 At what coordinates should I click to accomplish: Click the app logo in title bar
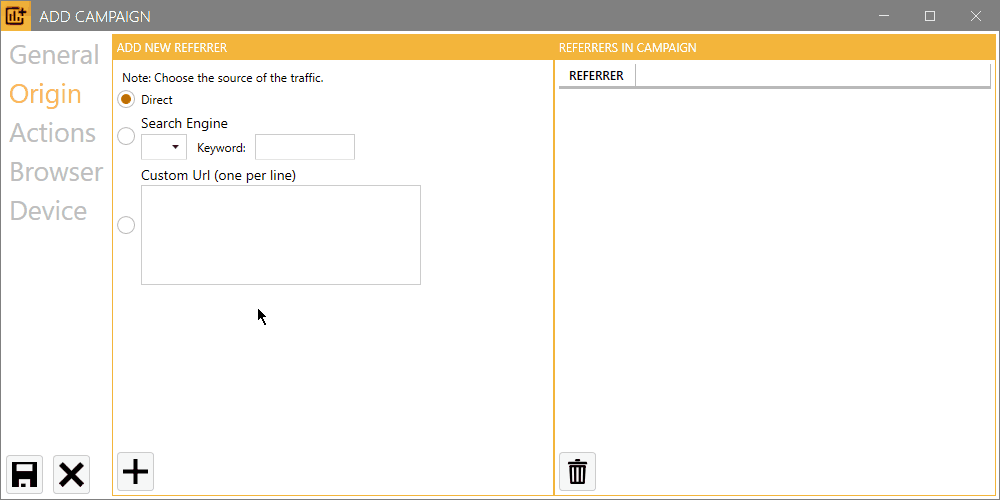tap(18, 16)
